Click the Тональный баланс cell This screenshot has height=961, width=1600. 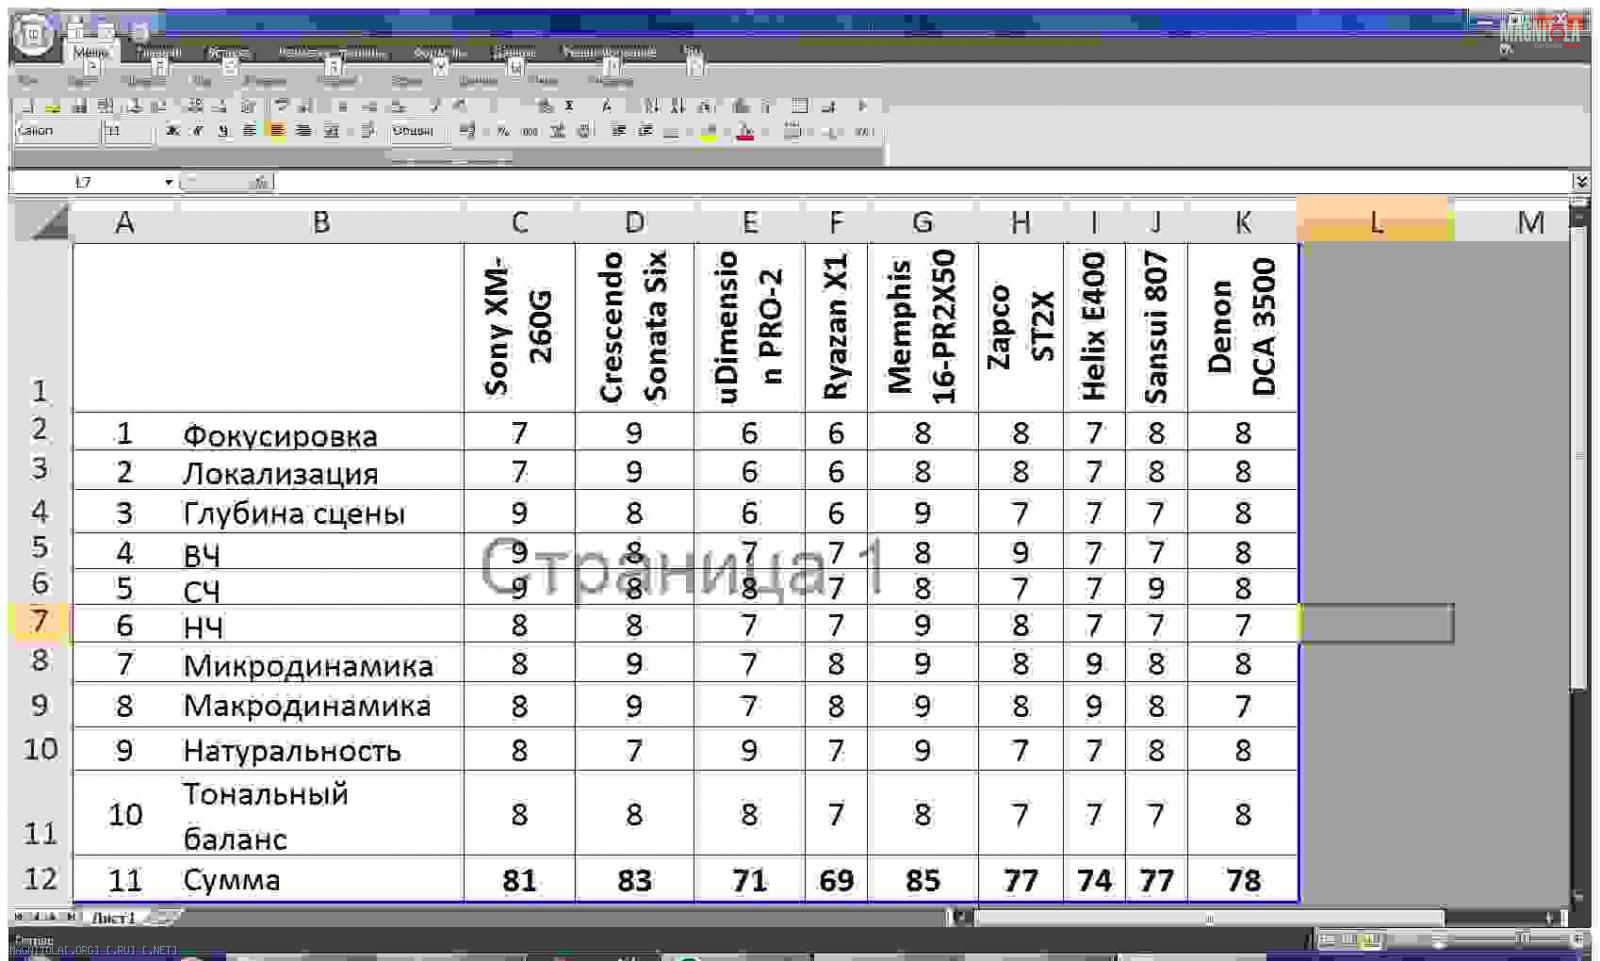[320, 814]
